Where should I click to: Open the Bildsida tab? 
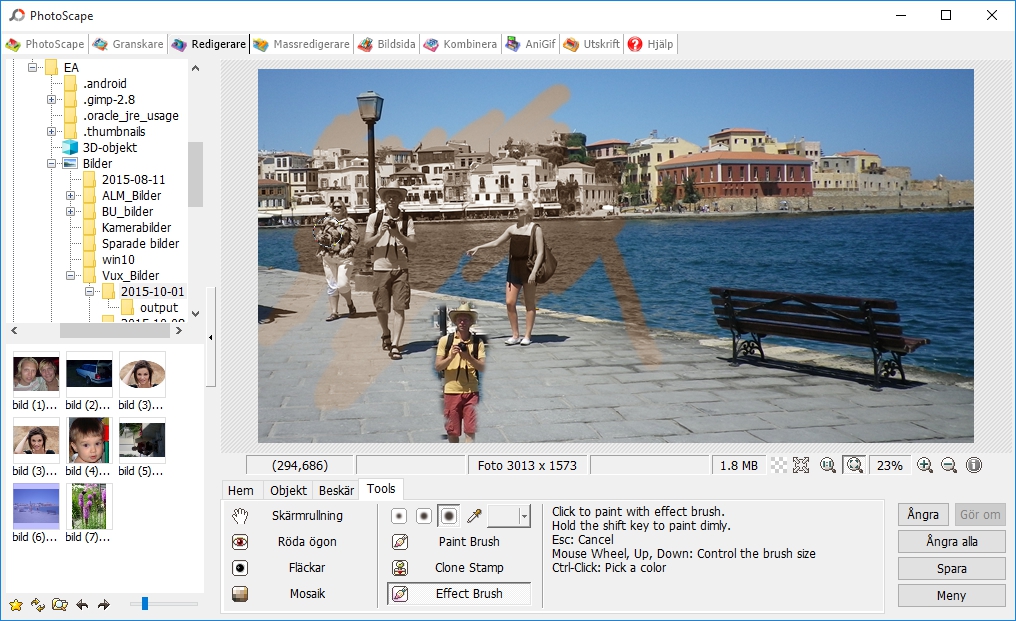387,44
